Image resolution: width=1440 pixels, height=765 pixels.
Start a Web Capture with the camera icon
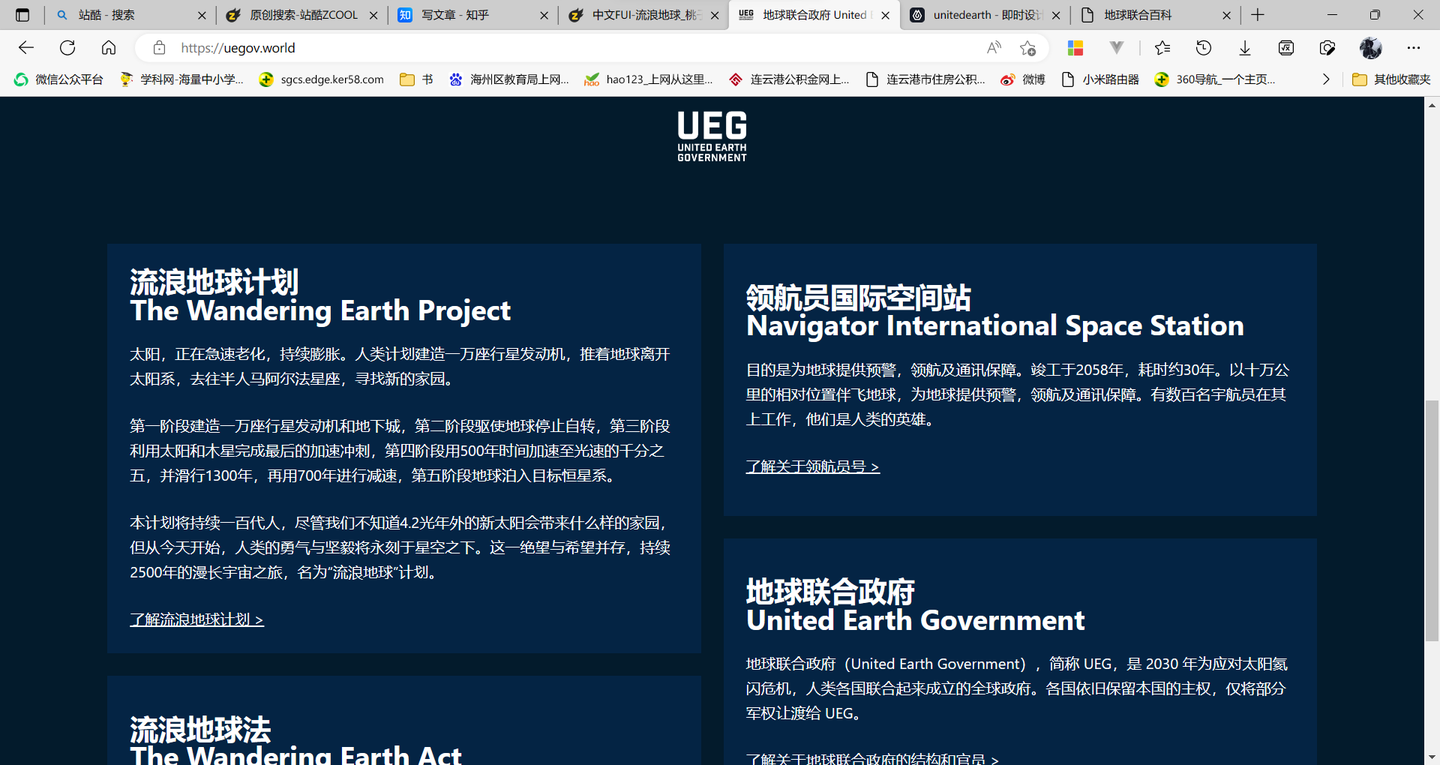pyautogui.click(x=1327, y=47)
